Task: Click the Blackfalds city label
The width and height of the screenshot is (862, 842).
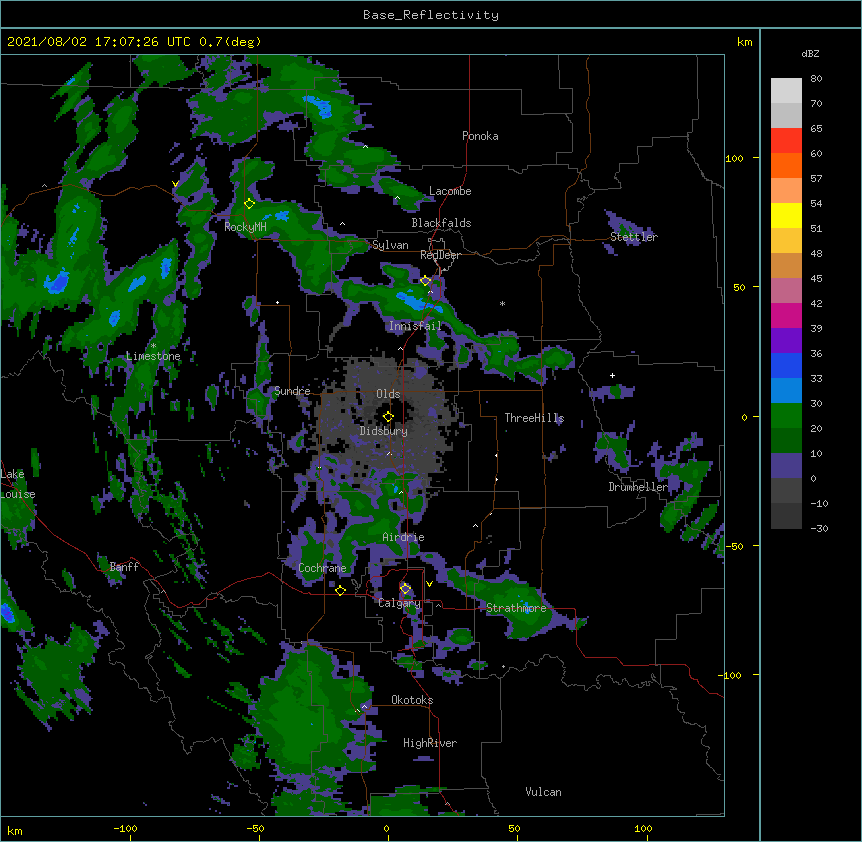Action: click(441, 223)
